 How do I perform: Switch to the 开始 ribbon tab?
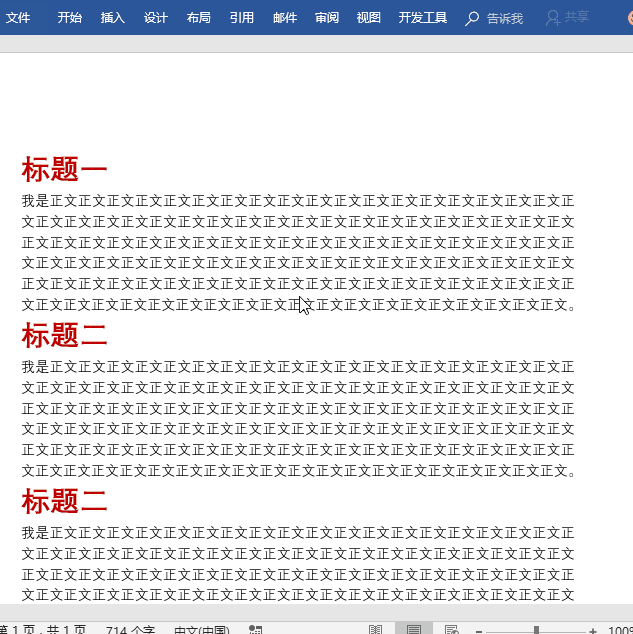[x=70, y=18]
